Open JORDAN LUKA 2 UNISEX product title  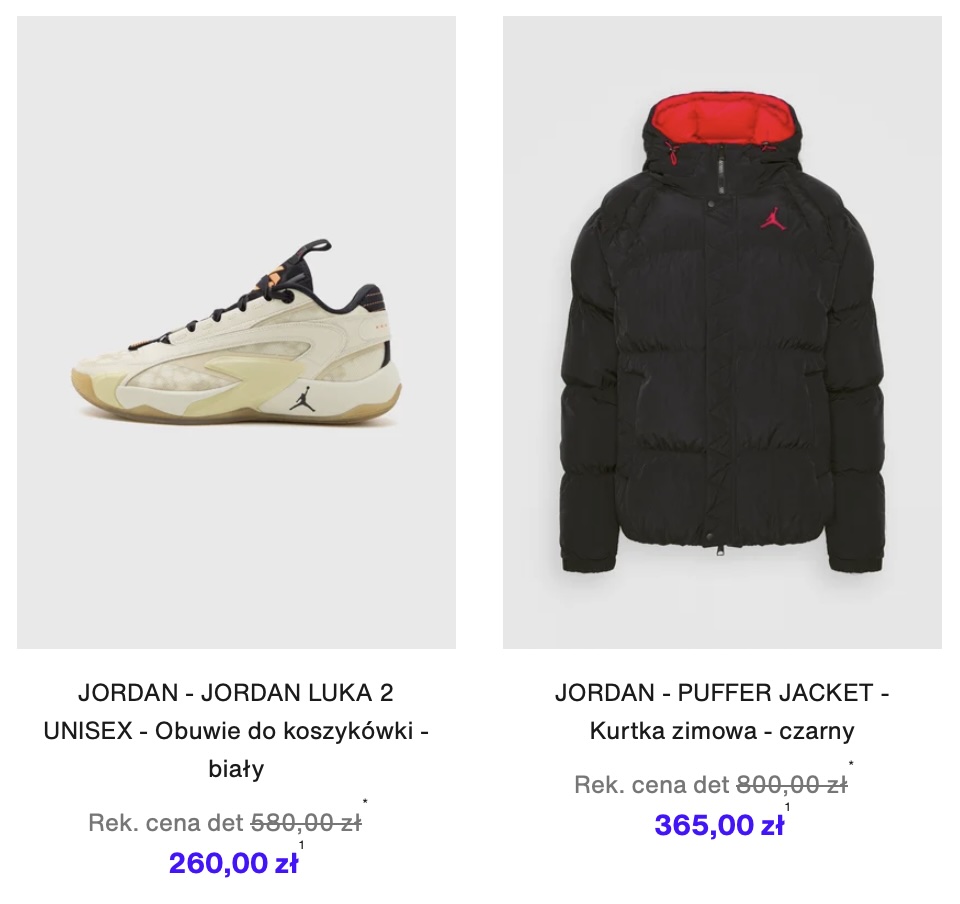[x=236, y=730]
